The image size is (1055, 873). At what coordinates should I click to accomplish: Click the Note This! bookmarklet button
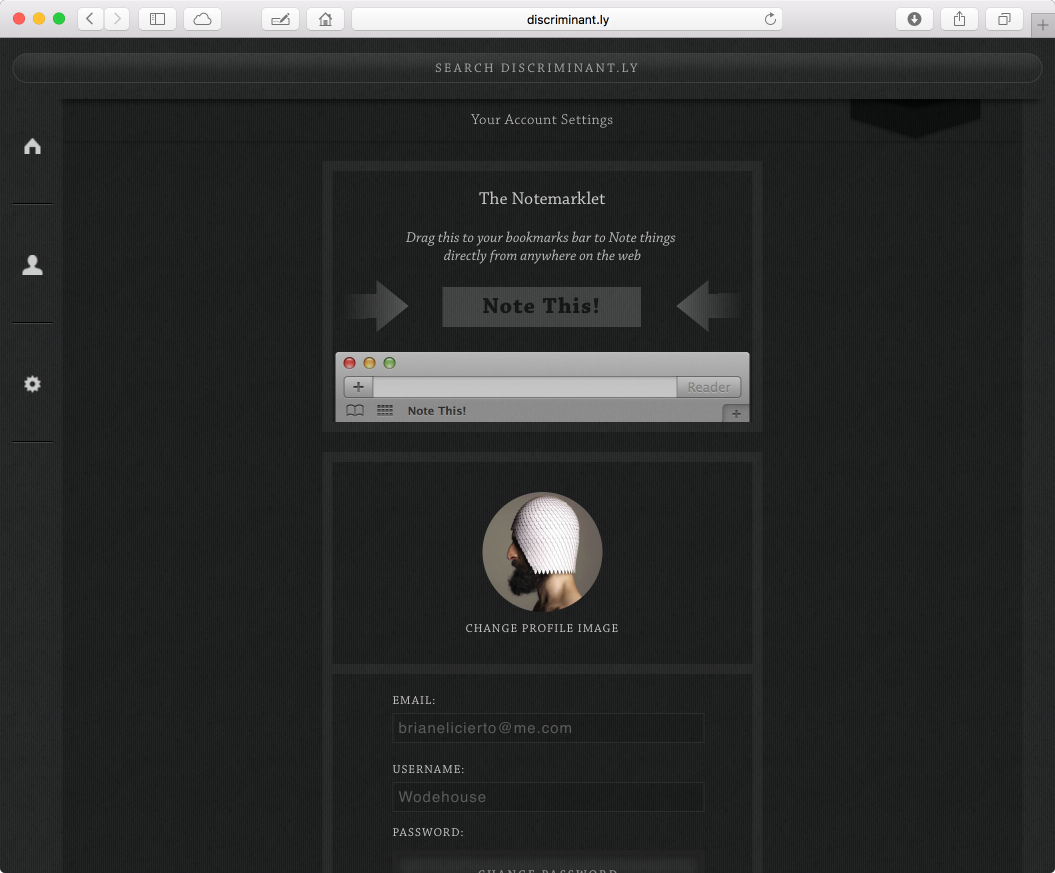coord(541,307)
